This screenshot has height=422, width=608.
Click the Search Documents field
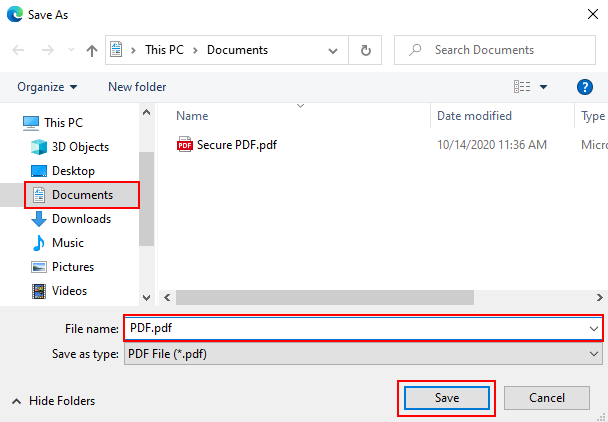click(495, 50)
